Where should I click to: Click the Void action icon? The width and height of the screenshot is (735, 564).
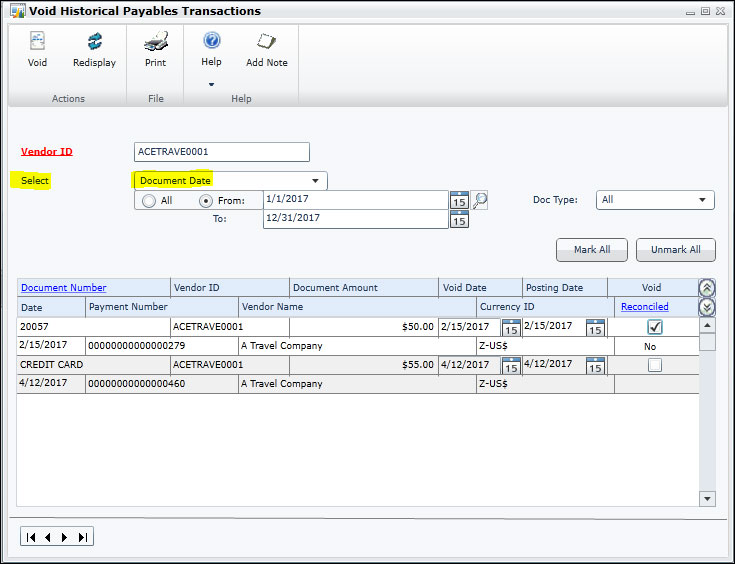click(37, 41)
